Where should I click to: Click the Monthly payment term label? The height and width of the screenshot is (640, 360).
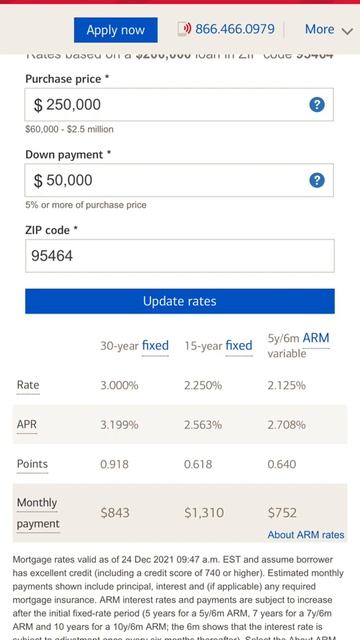click(x=38, y=513)
